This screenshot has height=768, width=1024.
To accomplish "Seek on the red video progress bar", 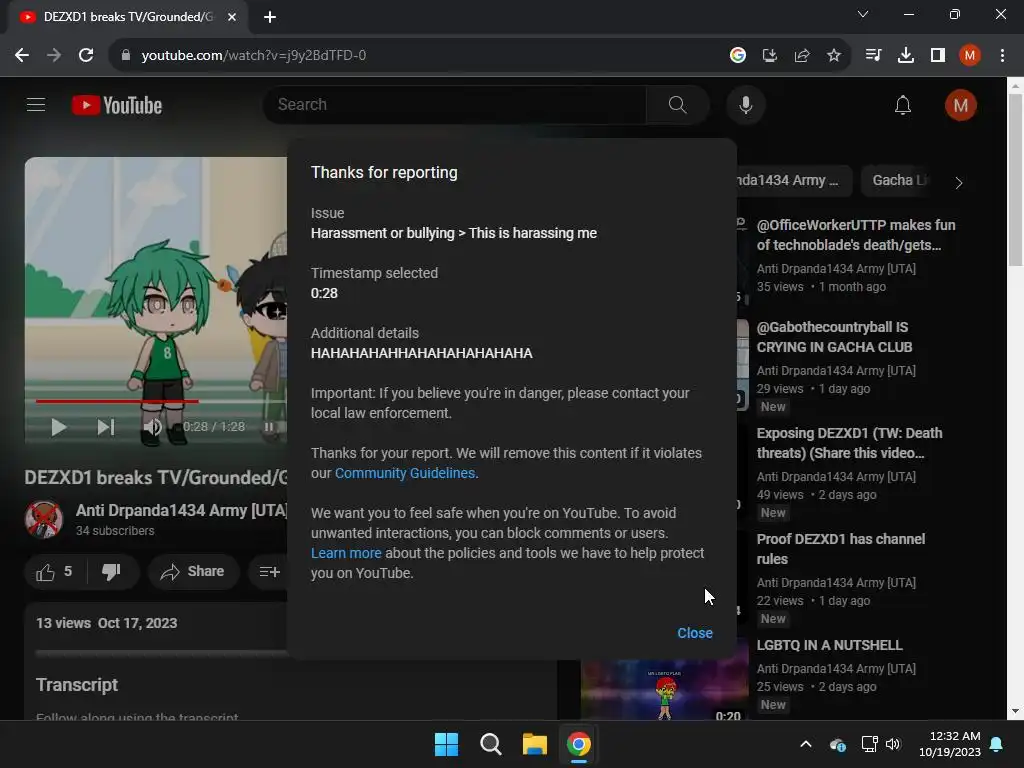I will (x=117, y=401).
